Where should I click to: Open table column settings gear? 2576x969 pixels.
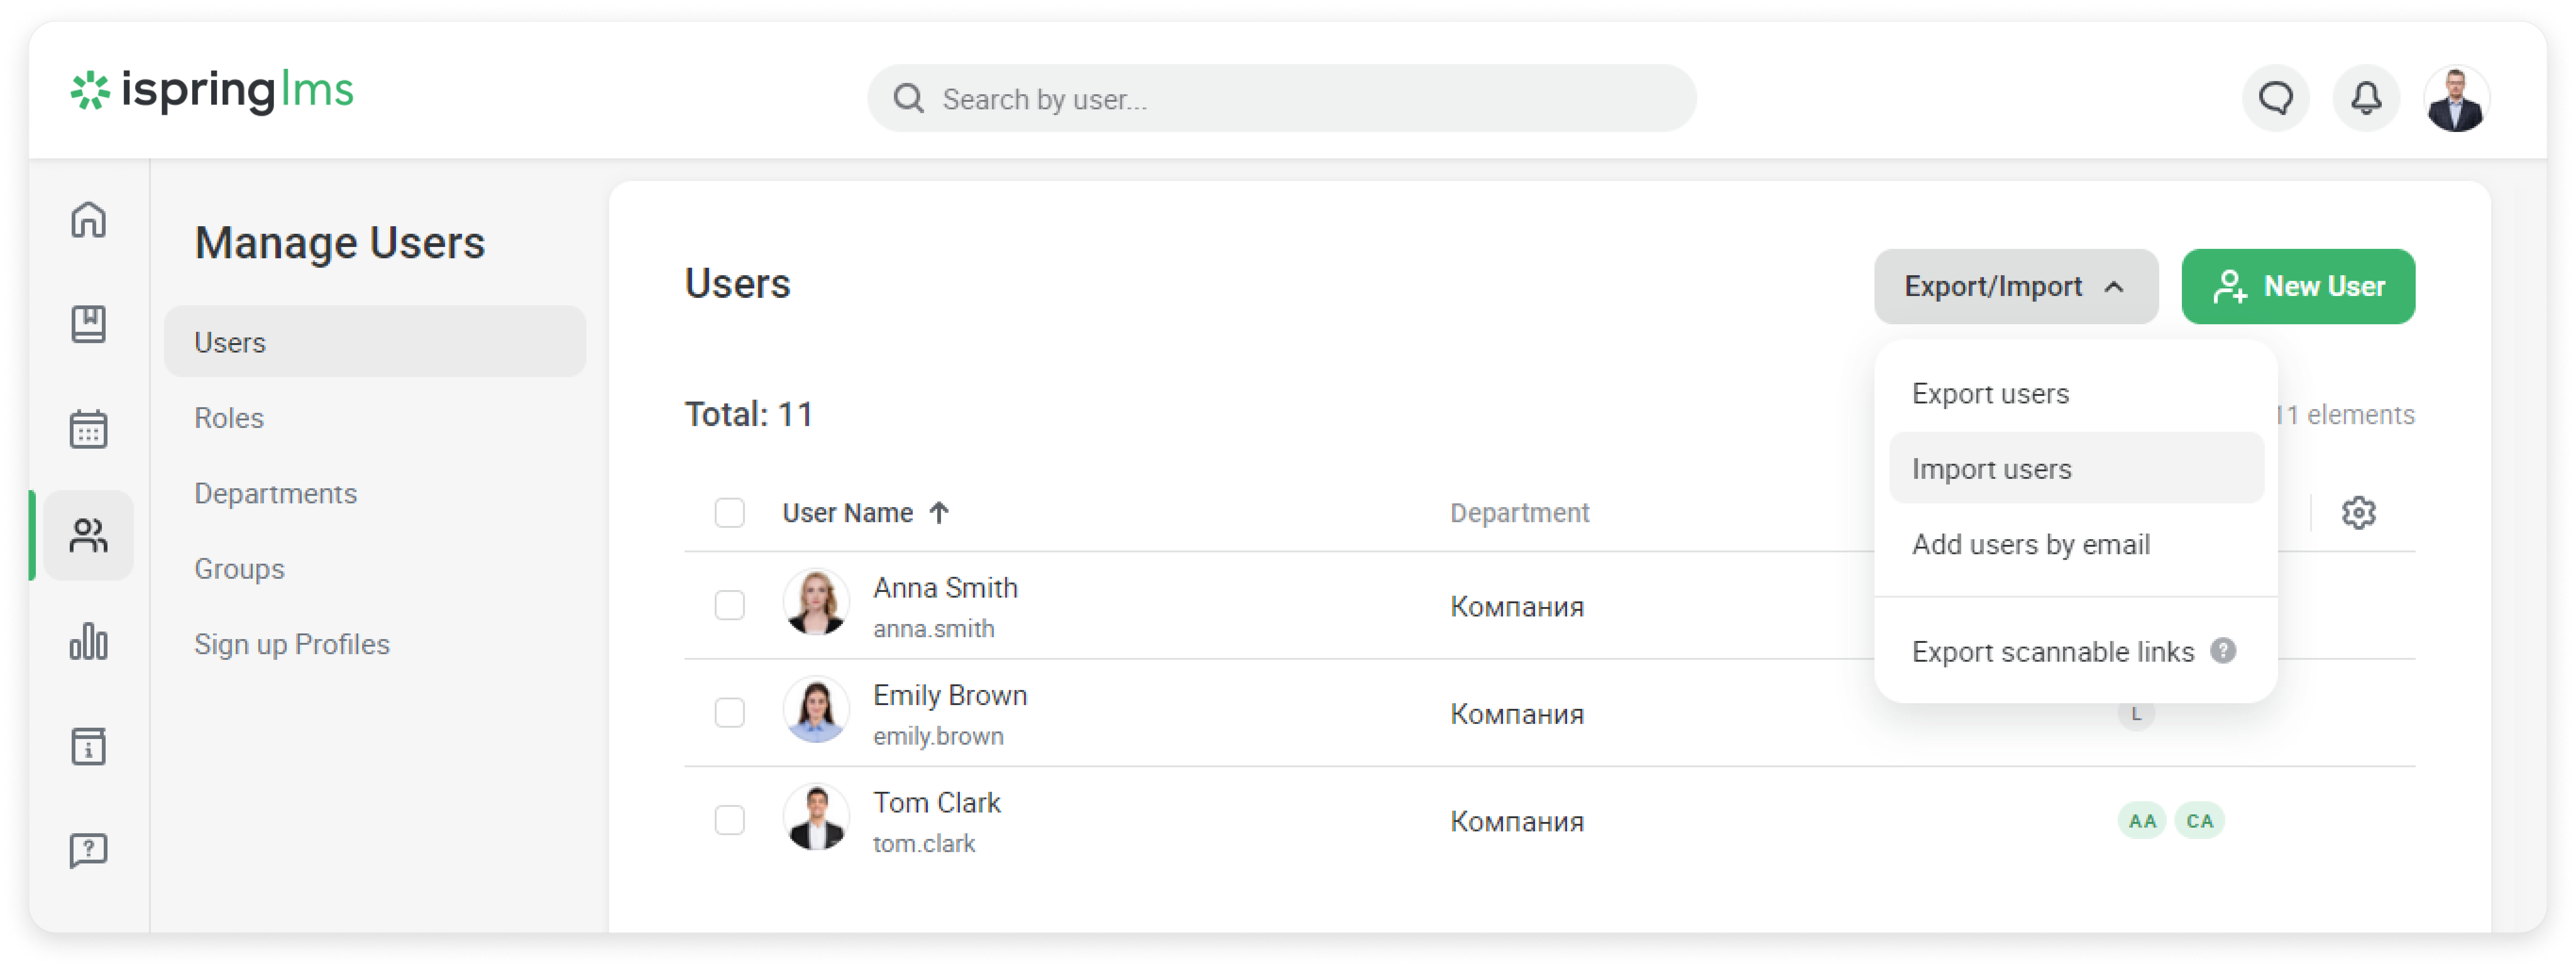tap(2358, 513)
